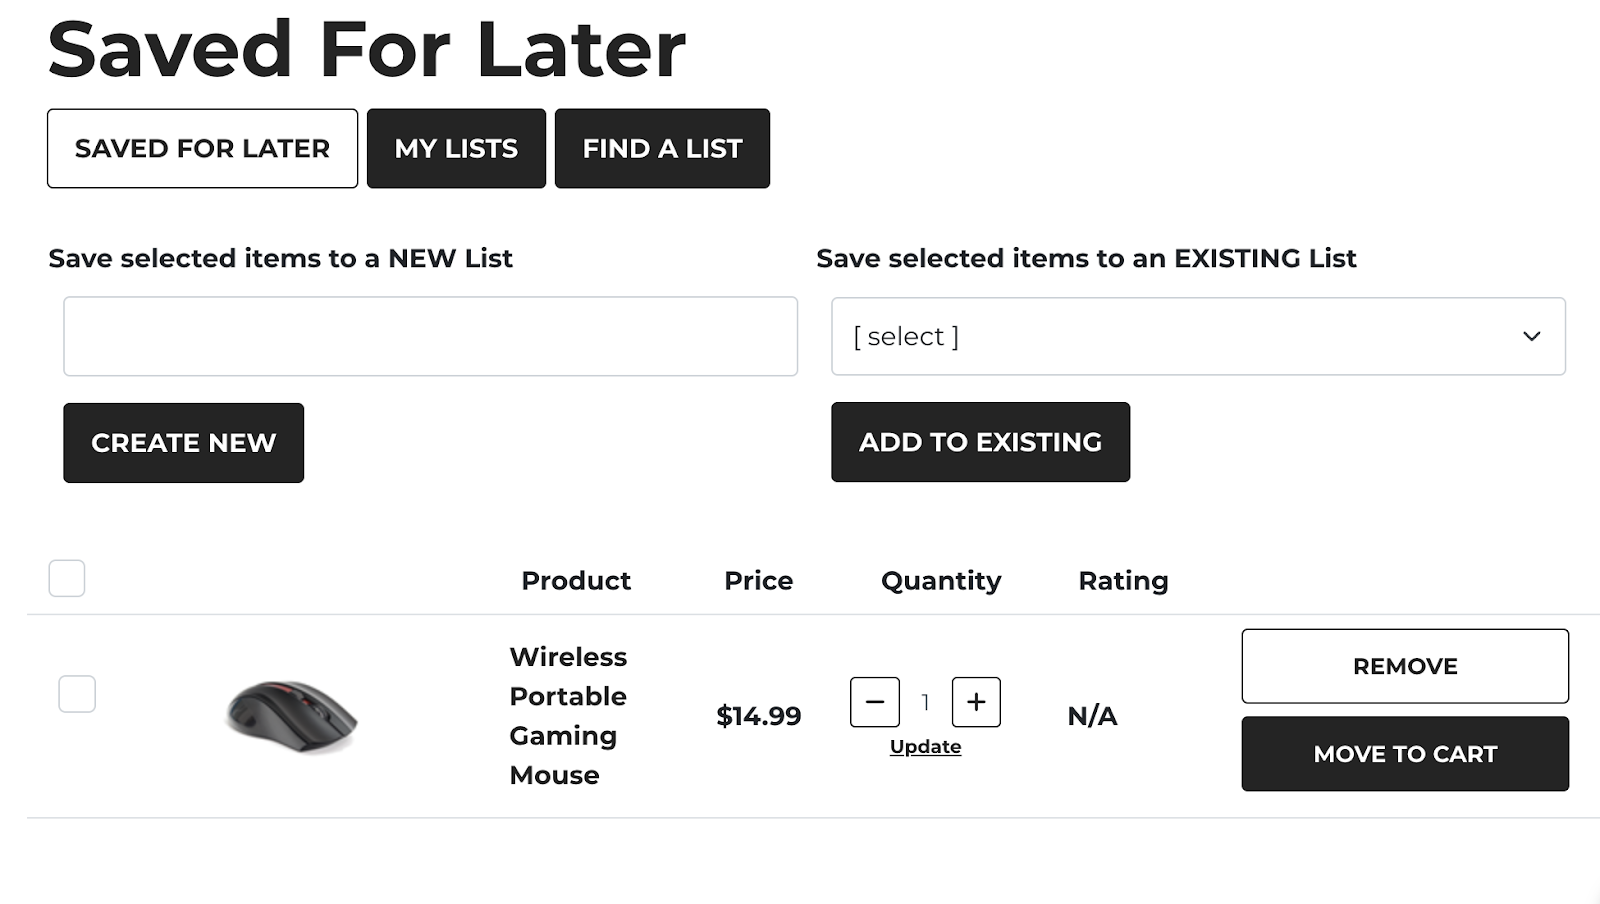Click MOVE TO CART for the mouse
This screenshot has width=1600, height=904.
pyautogui.click(x=1405, y=754)
